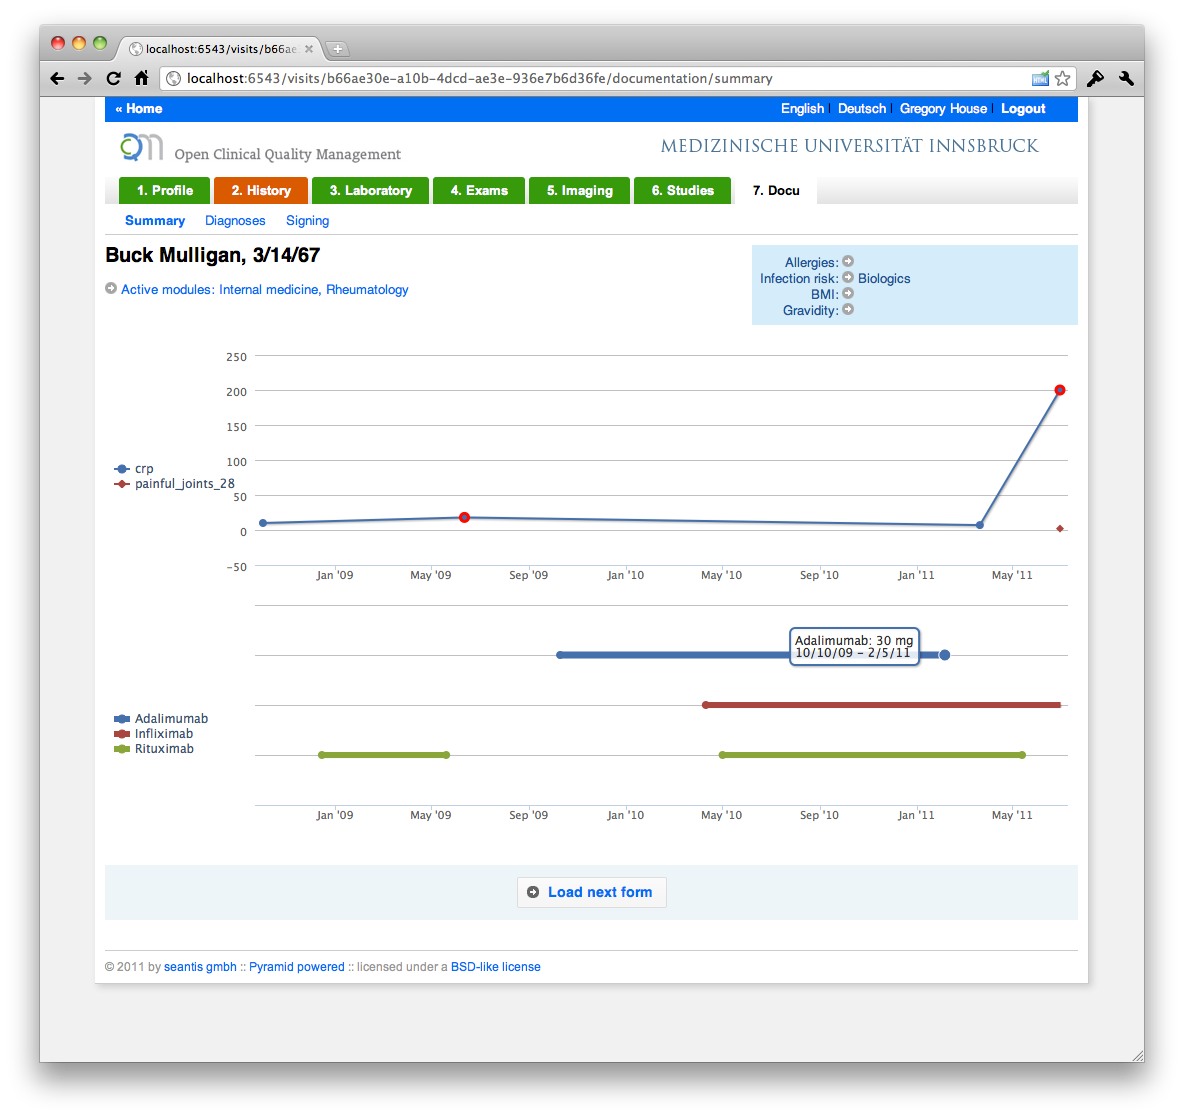This screenshot has width=1184, height=1117.
Task: Open the Pyramid powered footer link
Action: [x=297, y=967]
